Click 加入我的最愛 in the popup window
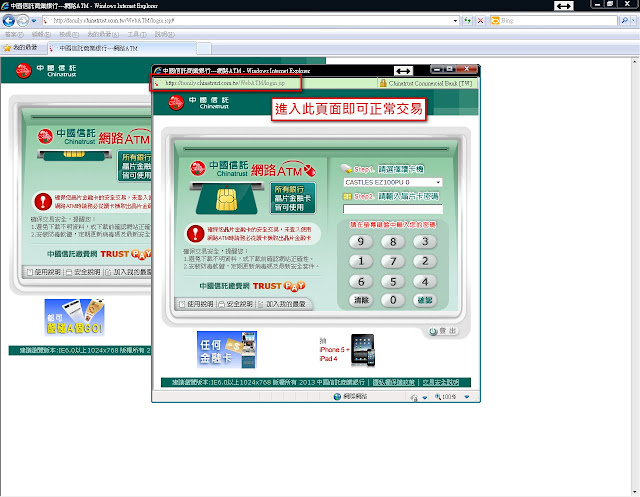The image size is (640, 497). click(x=282, y=304)
